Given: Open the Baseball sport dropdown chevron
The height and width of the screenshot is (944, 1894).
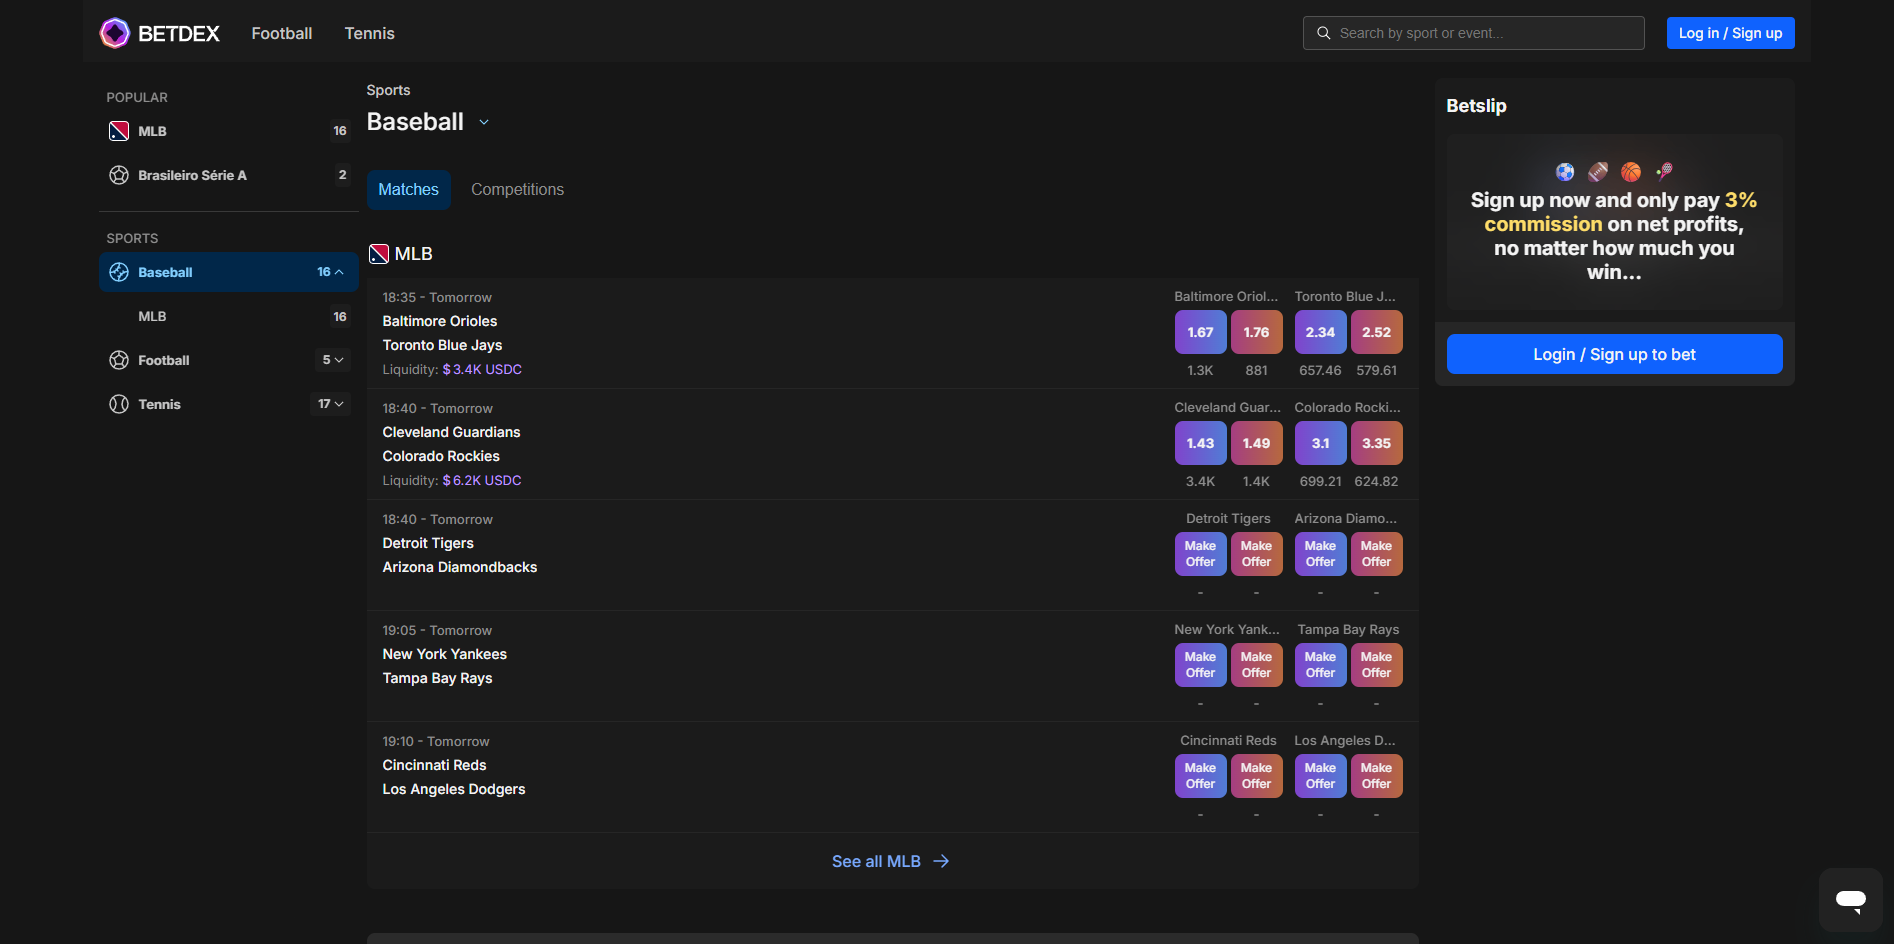Looking at the screenshot, I should (484, 122).
